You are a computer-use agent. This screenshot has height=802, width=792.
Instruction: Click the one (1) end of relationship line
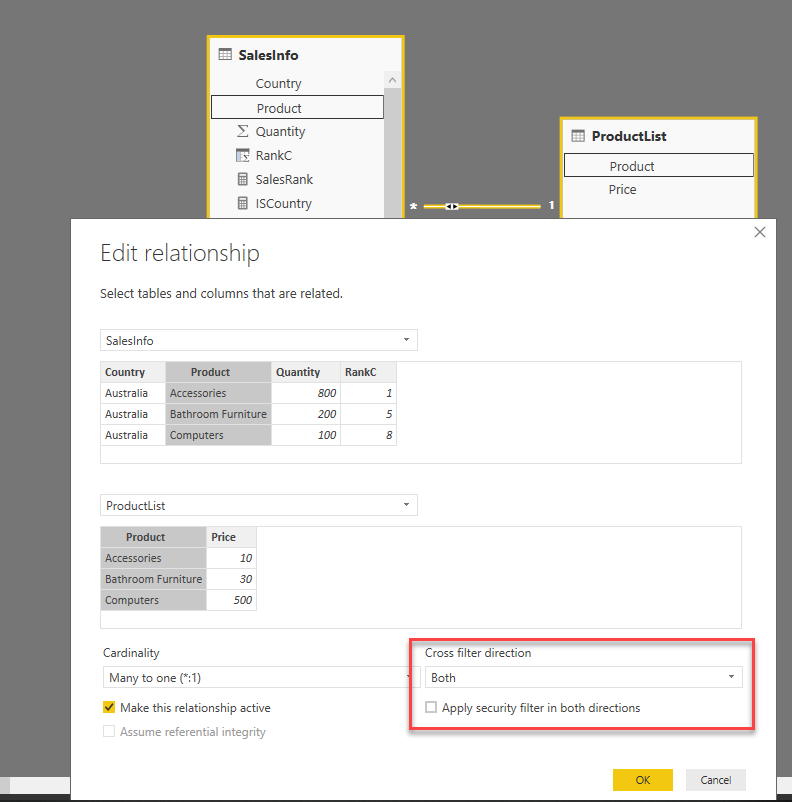tap(551, 205)
